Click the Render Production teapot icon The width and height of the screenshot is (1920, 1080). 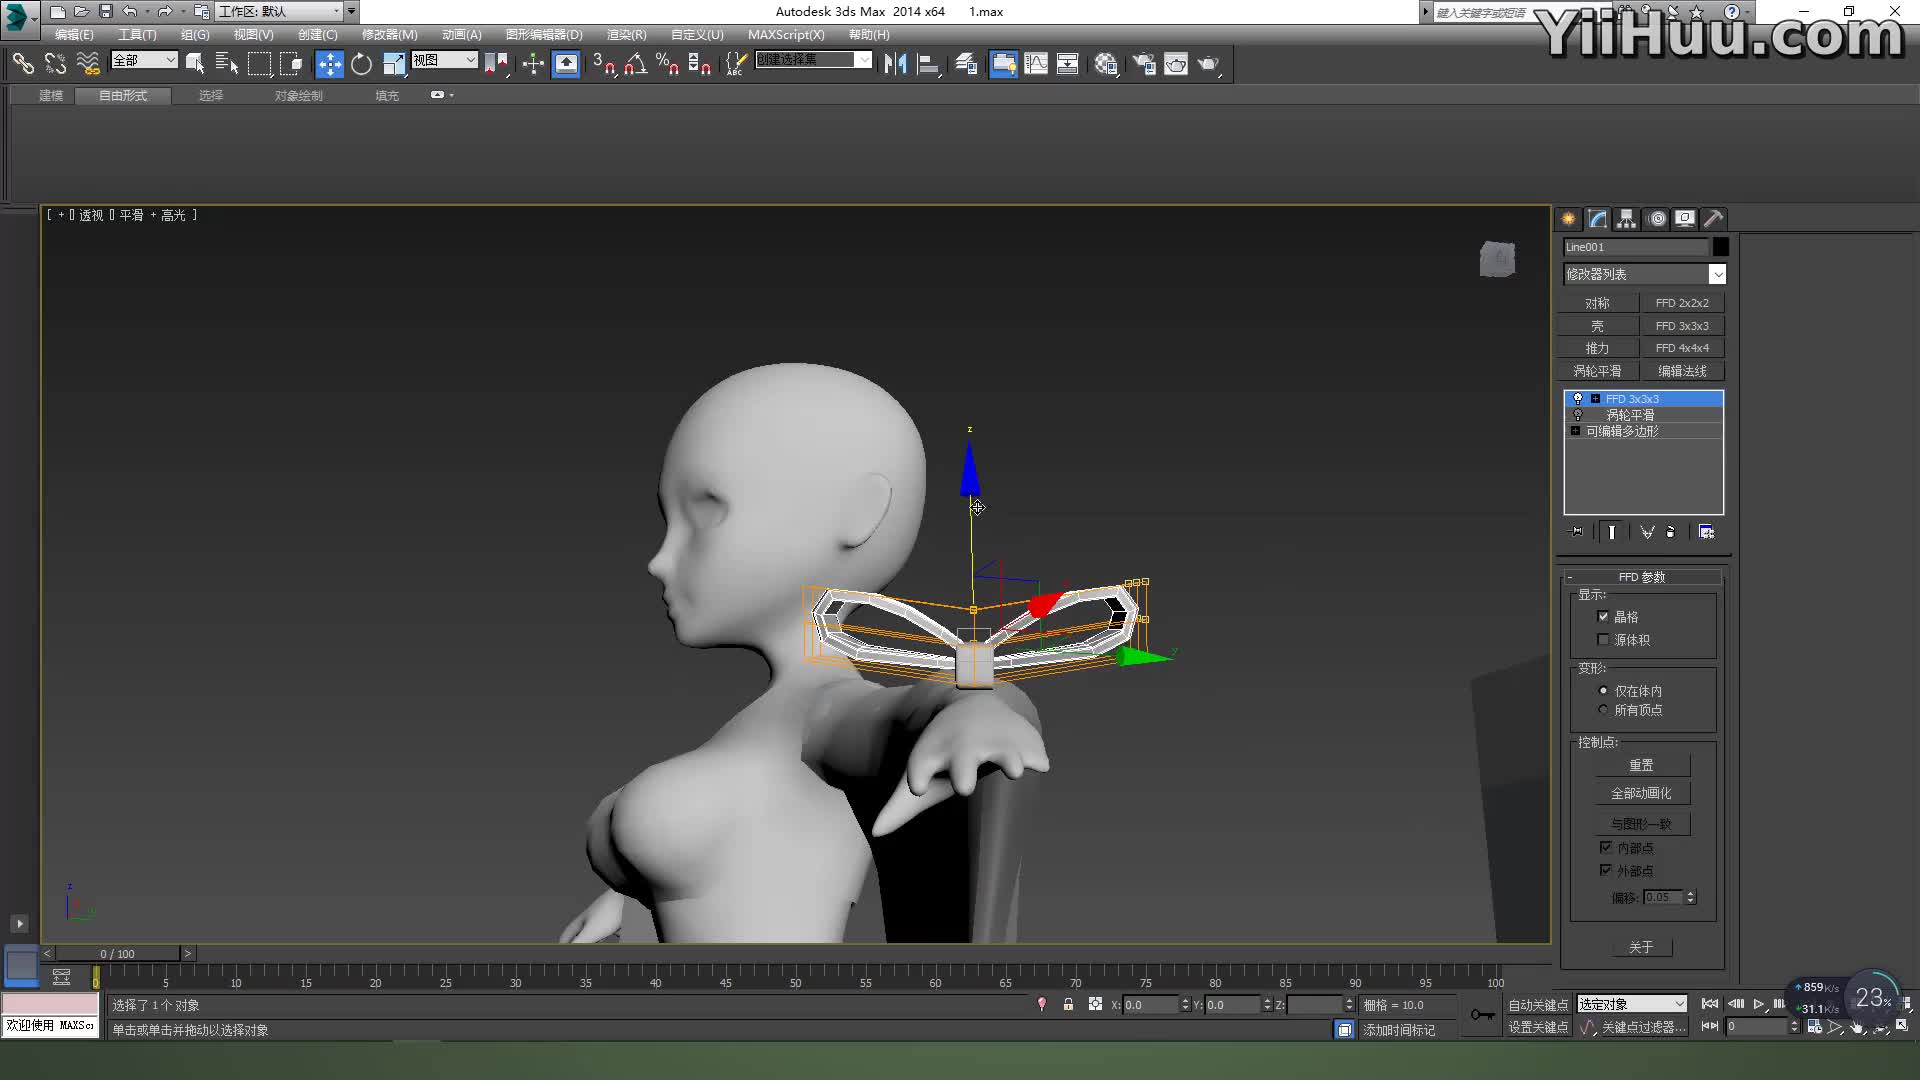point(1209,64)
